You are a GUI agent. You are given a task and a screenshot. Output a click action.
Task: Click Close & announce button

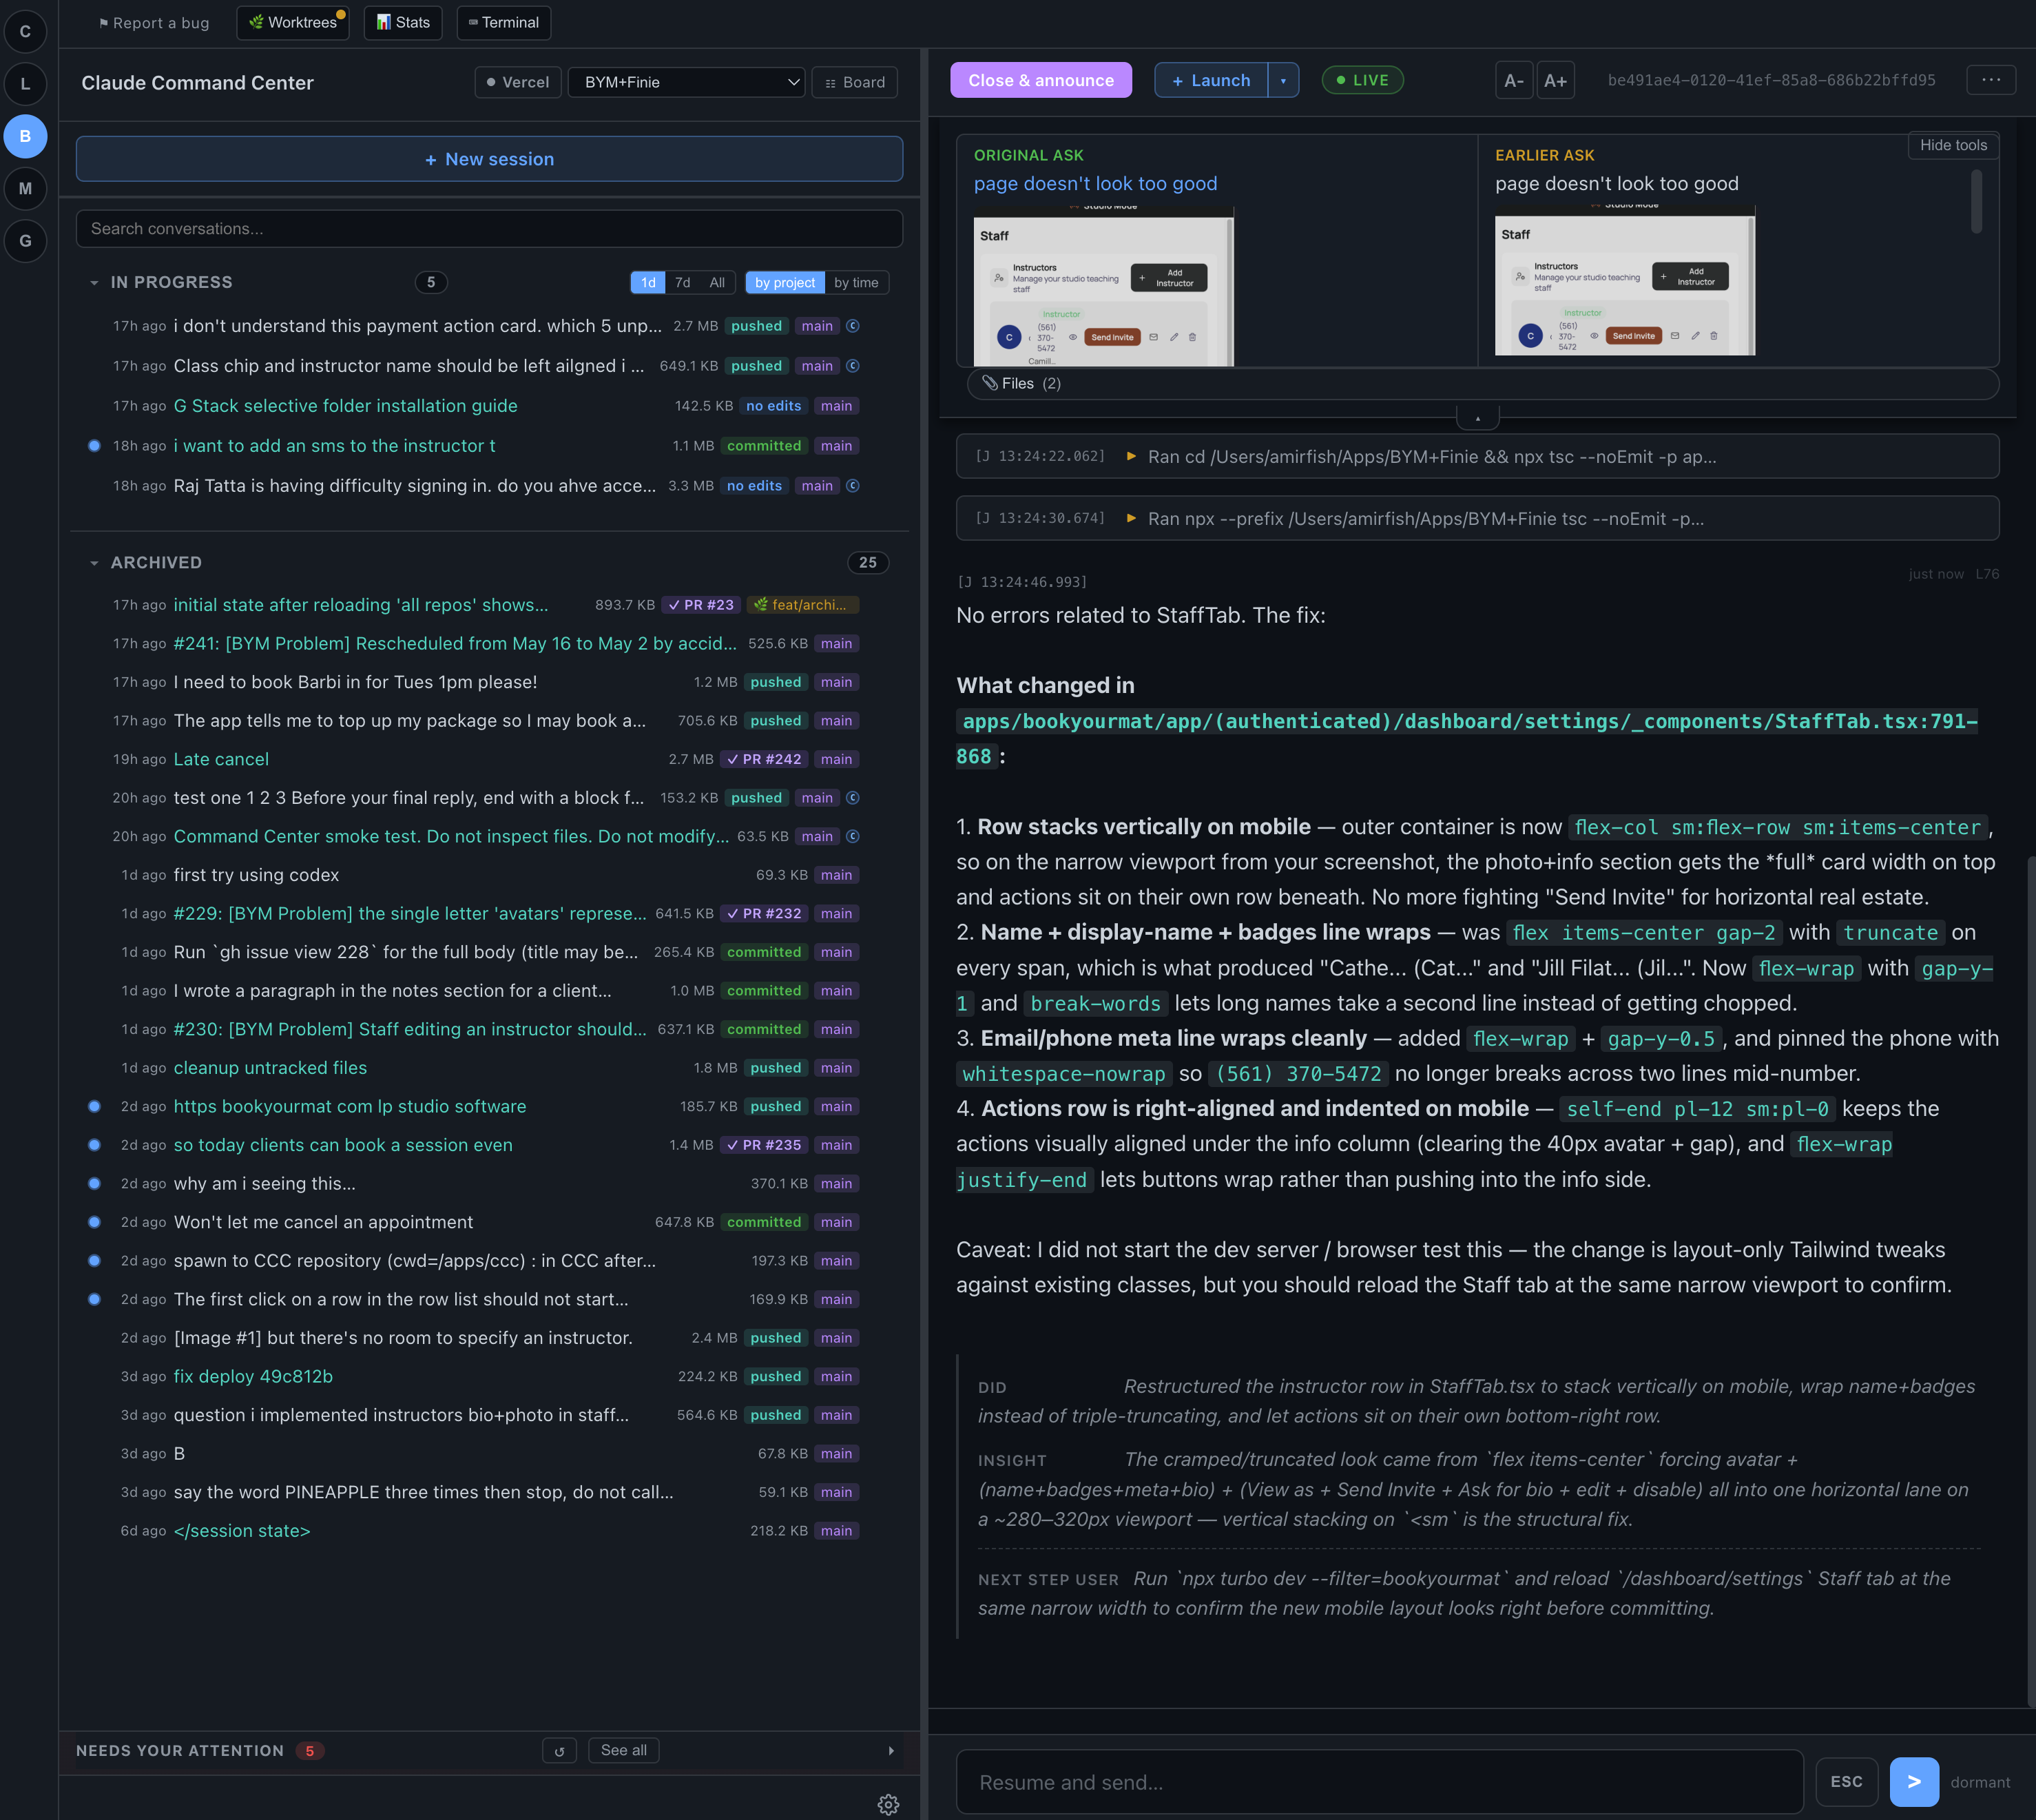pyautogui.click(x=1041, y=80)
